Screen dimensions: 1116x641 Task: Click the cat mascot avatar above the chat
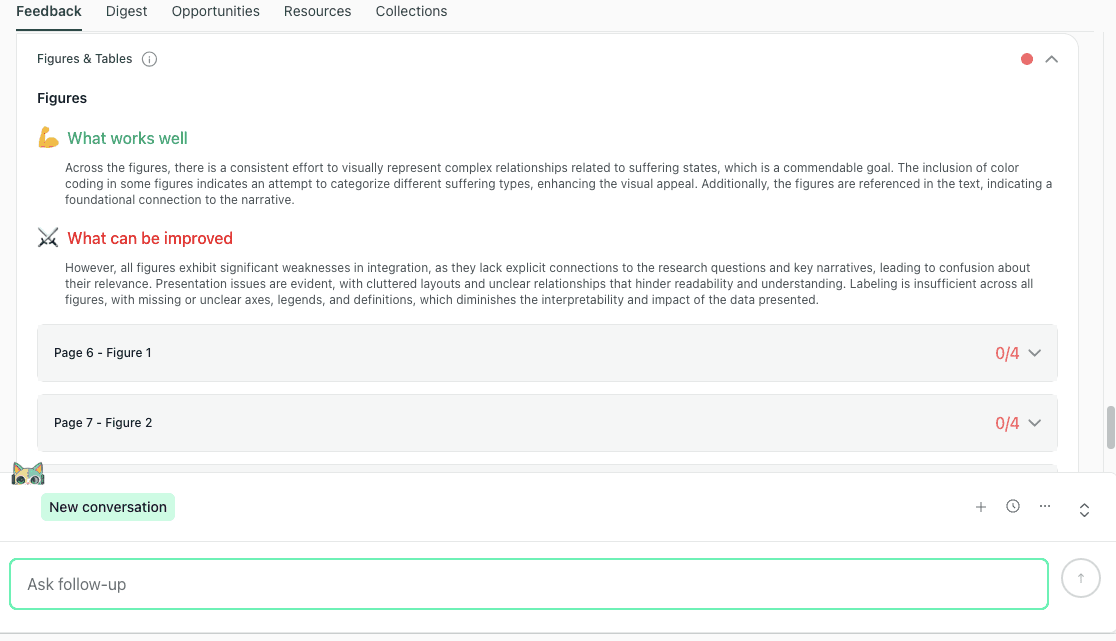[29, 473]
